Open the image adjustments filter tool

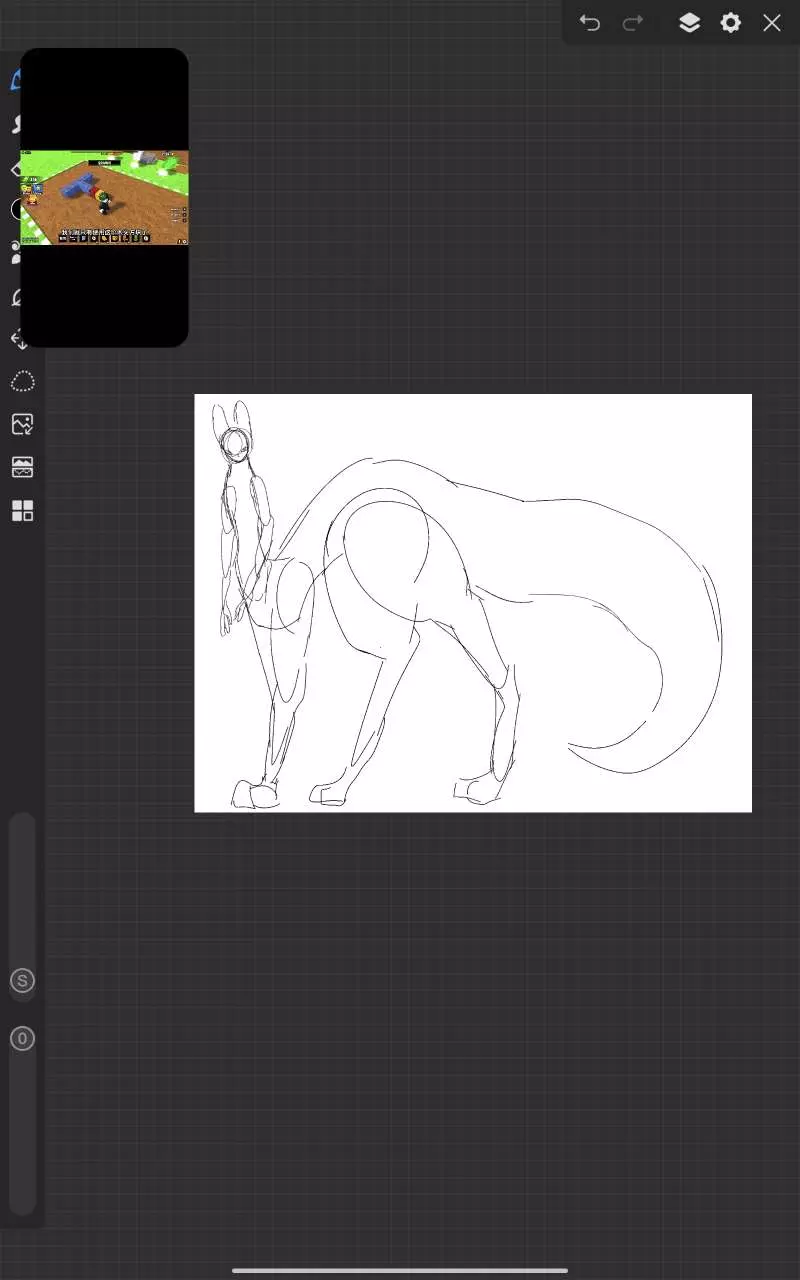click(22, 467)
